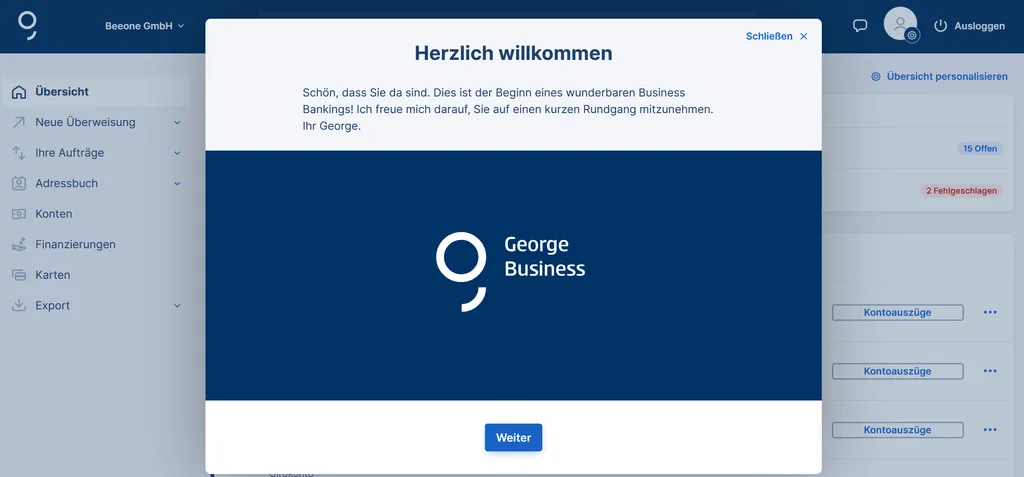Expand the Ihre Aufträge chevron
The width and height of the screenshot is (1024, 477).
(177, 153)
